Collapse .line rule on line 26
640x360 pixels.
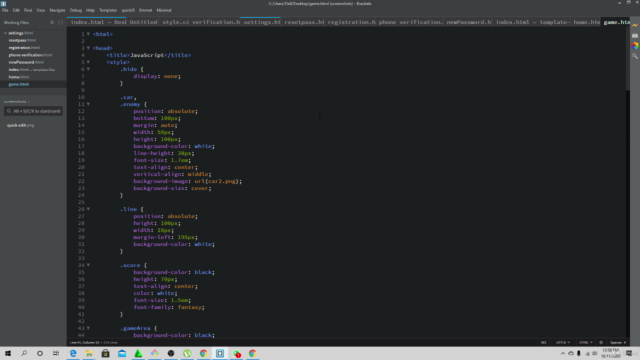(88, 209)
